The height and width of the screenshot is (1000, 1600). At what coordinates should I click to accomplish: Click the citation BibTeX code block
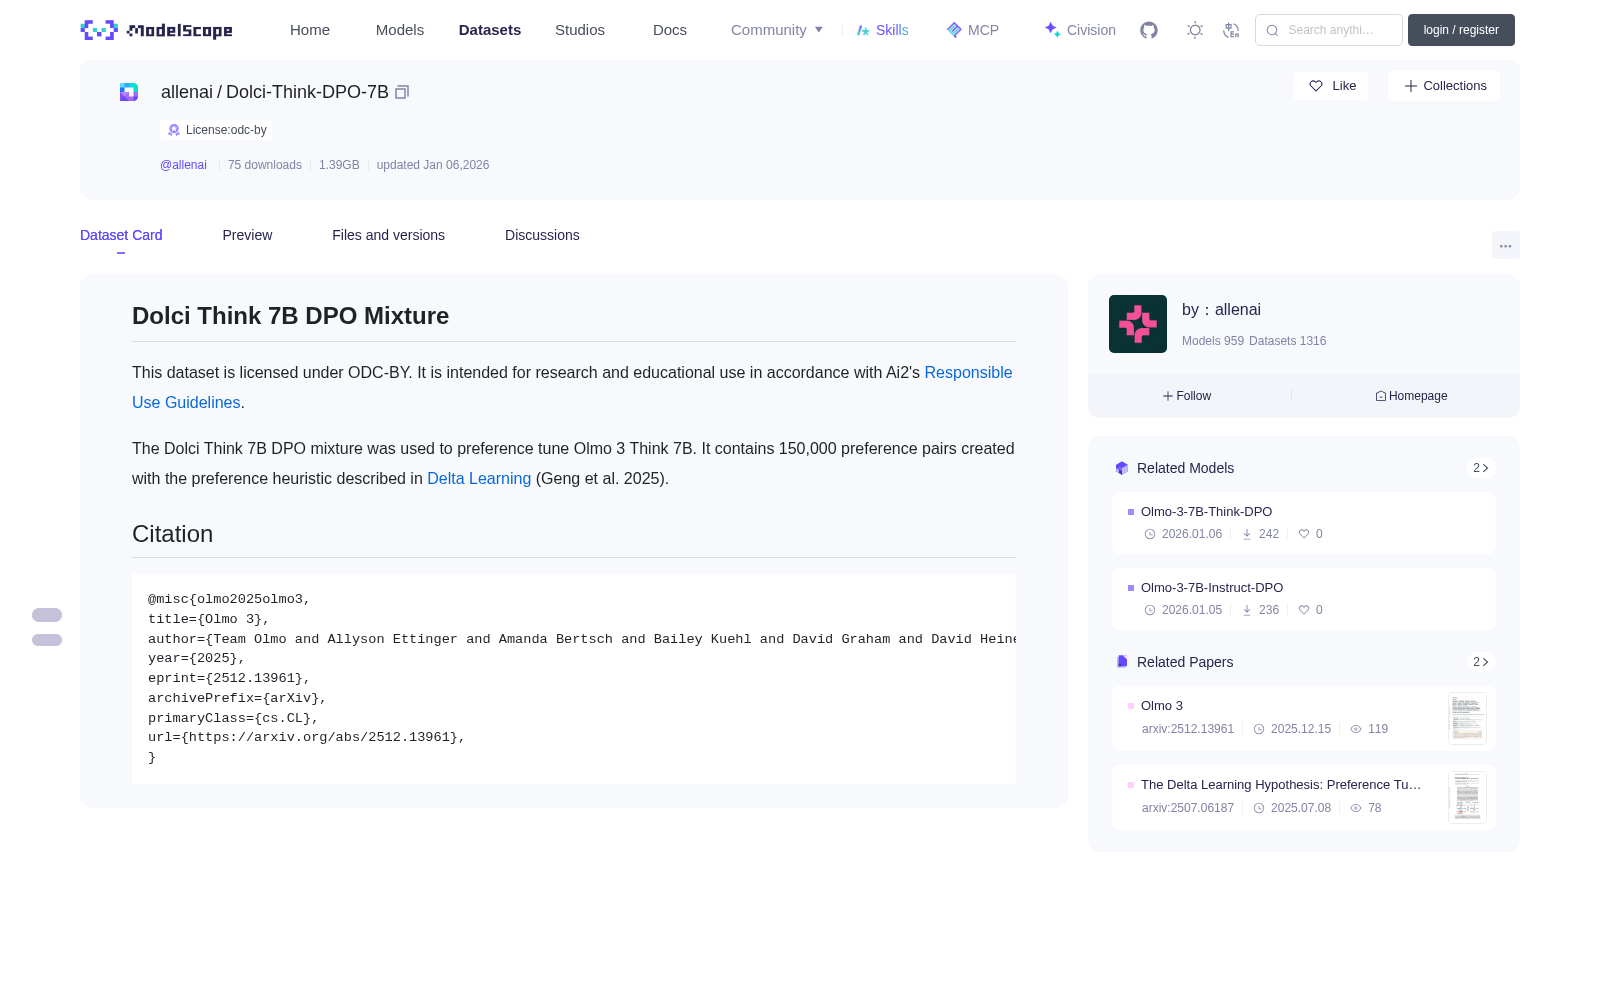tap(574, 678)
